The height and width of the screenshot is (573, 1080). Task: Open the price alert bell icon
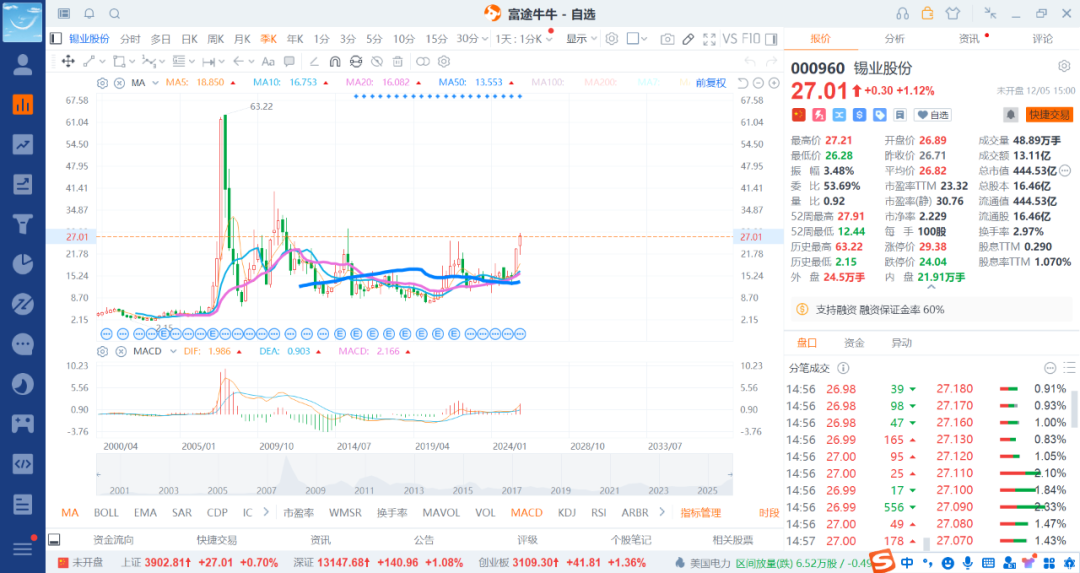[1011, 115]
